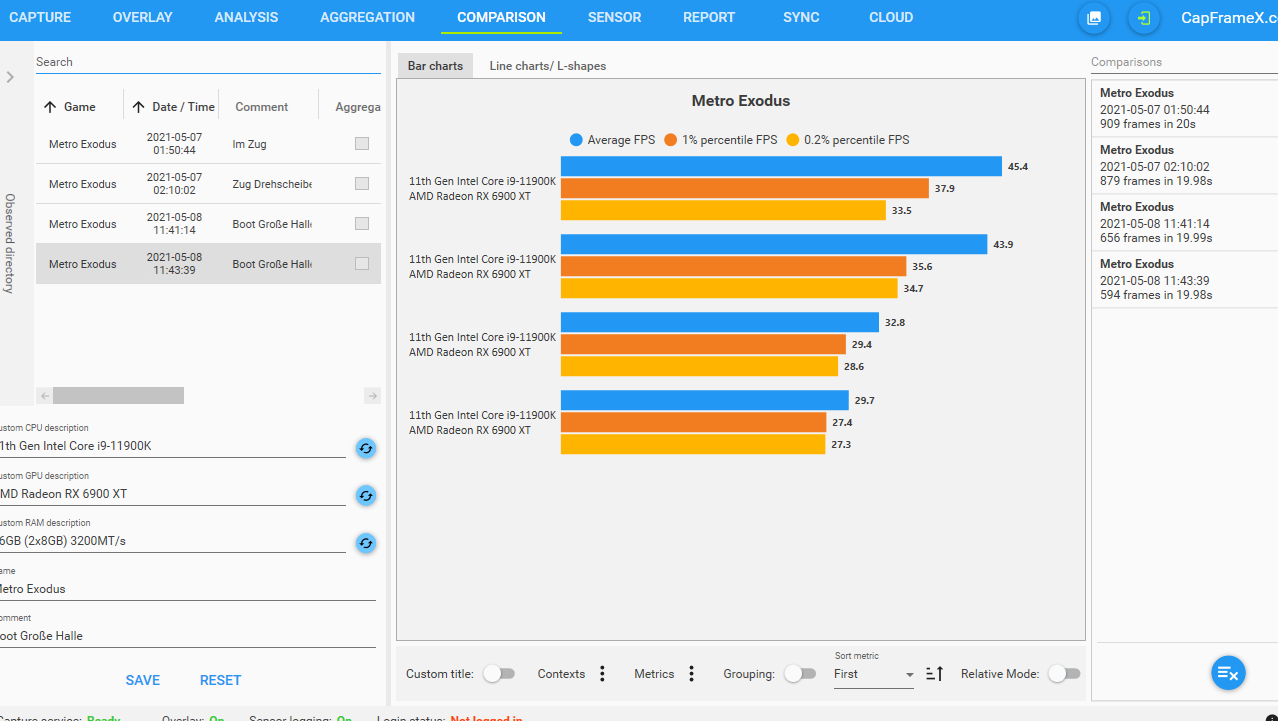Open the REPORT tab
This screenshot has width=1278, height=721.
click(709, 17)
